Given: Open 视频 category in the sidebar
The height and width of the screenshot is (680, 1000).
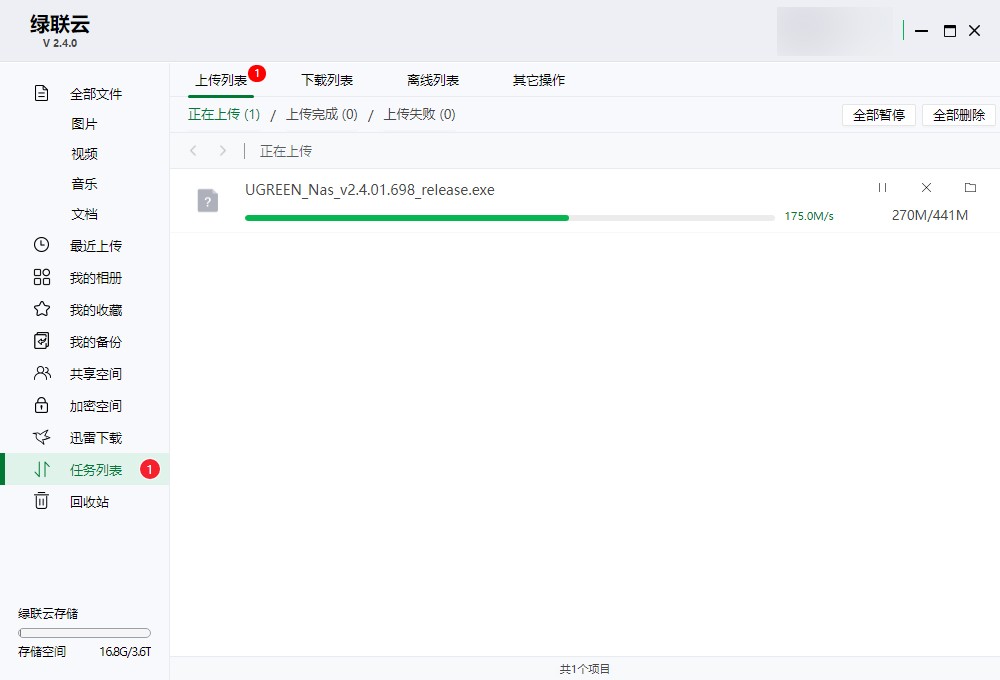Looking at the screenshot, I should click(x=85, y=154).
